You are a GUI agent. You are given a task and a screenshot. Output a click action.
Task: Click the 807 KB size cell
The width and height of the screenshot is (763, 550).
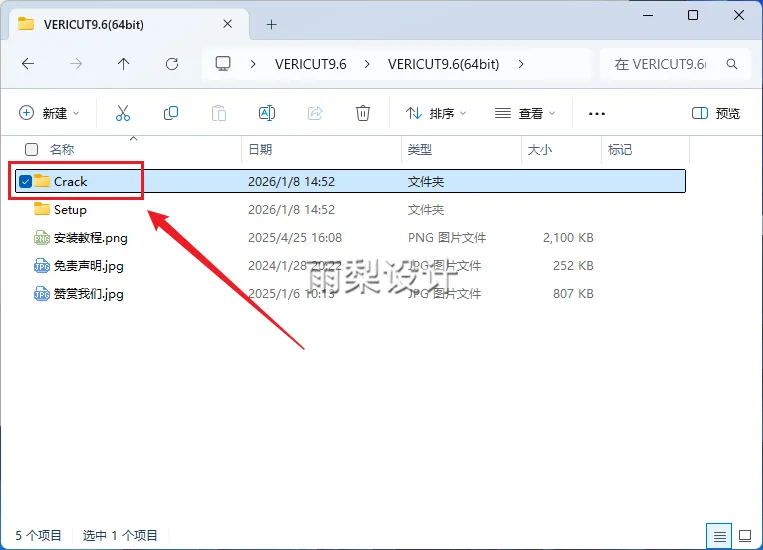[x=573, y=294]
